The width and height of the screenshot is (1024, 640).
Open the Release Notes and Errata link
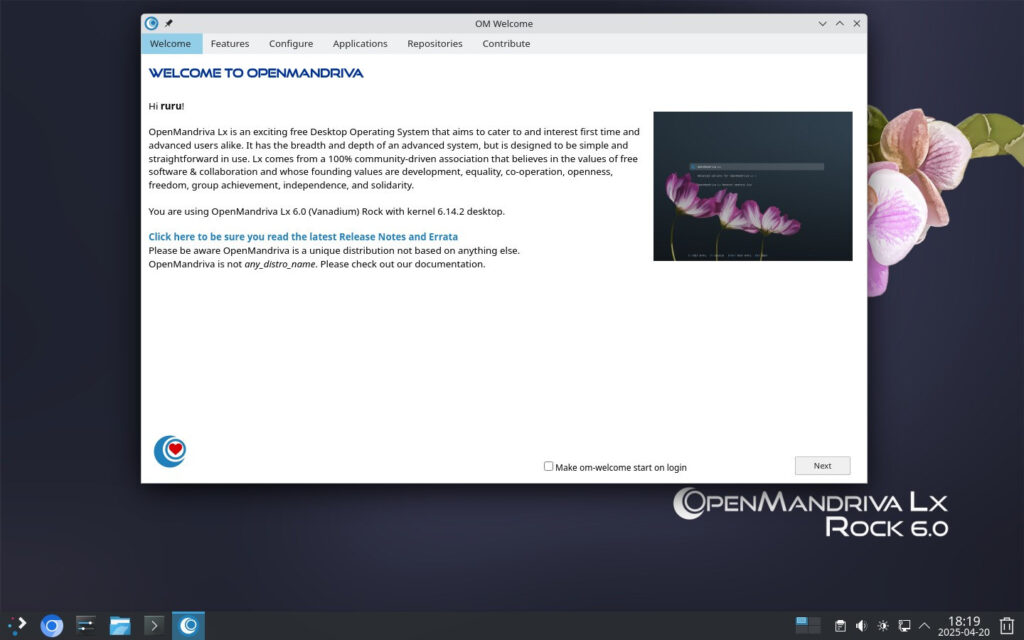click(303, 236)
